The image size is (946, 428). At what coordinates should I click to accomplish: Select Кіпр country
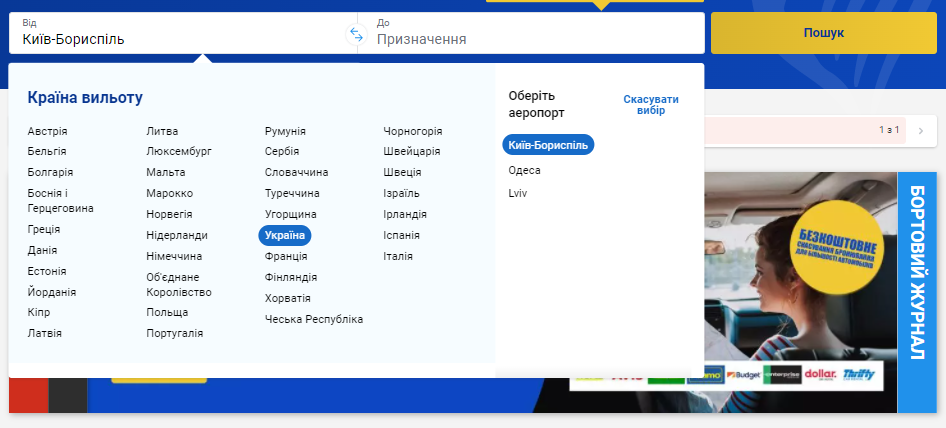coord(39,312)
